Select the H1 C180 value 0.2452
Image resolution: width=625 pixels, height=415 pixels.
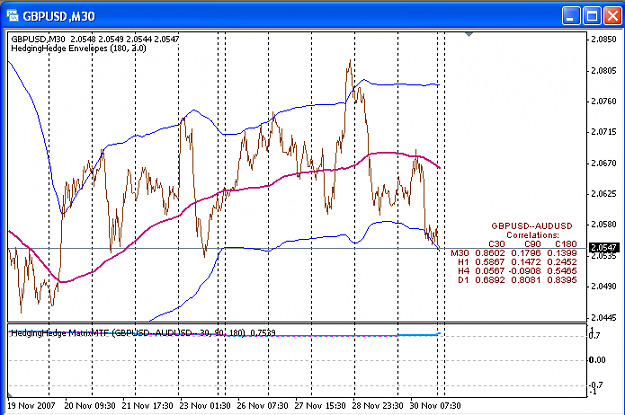[562, 262]
